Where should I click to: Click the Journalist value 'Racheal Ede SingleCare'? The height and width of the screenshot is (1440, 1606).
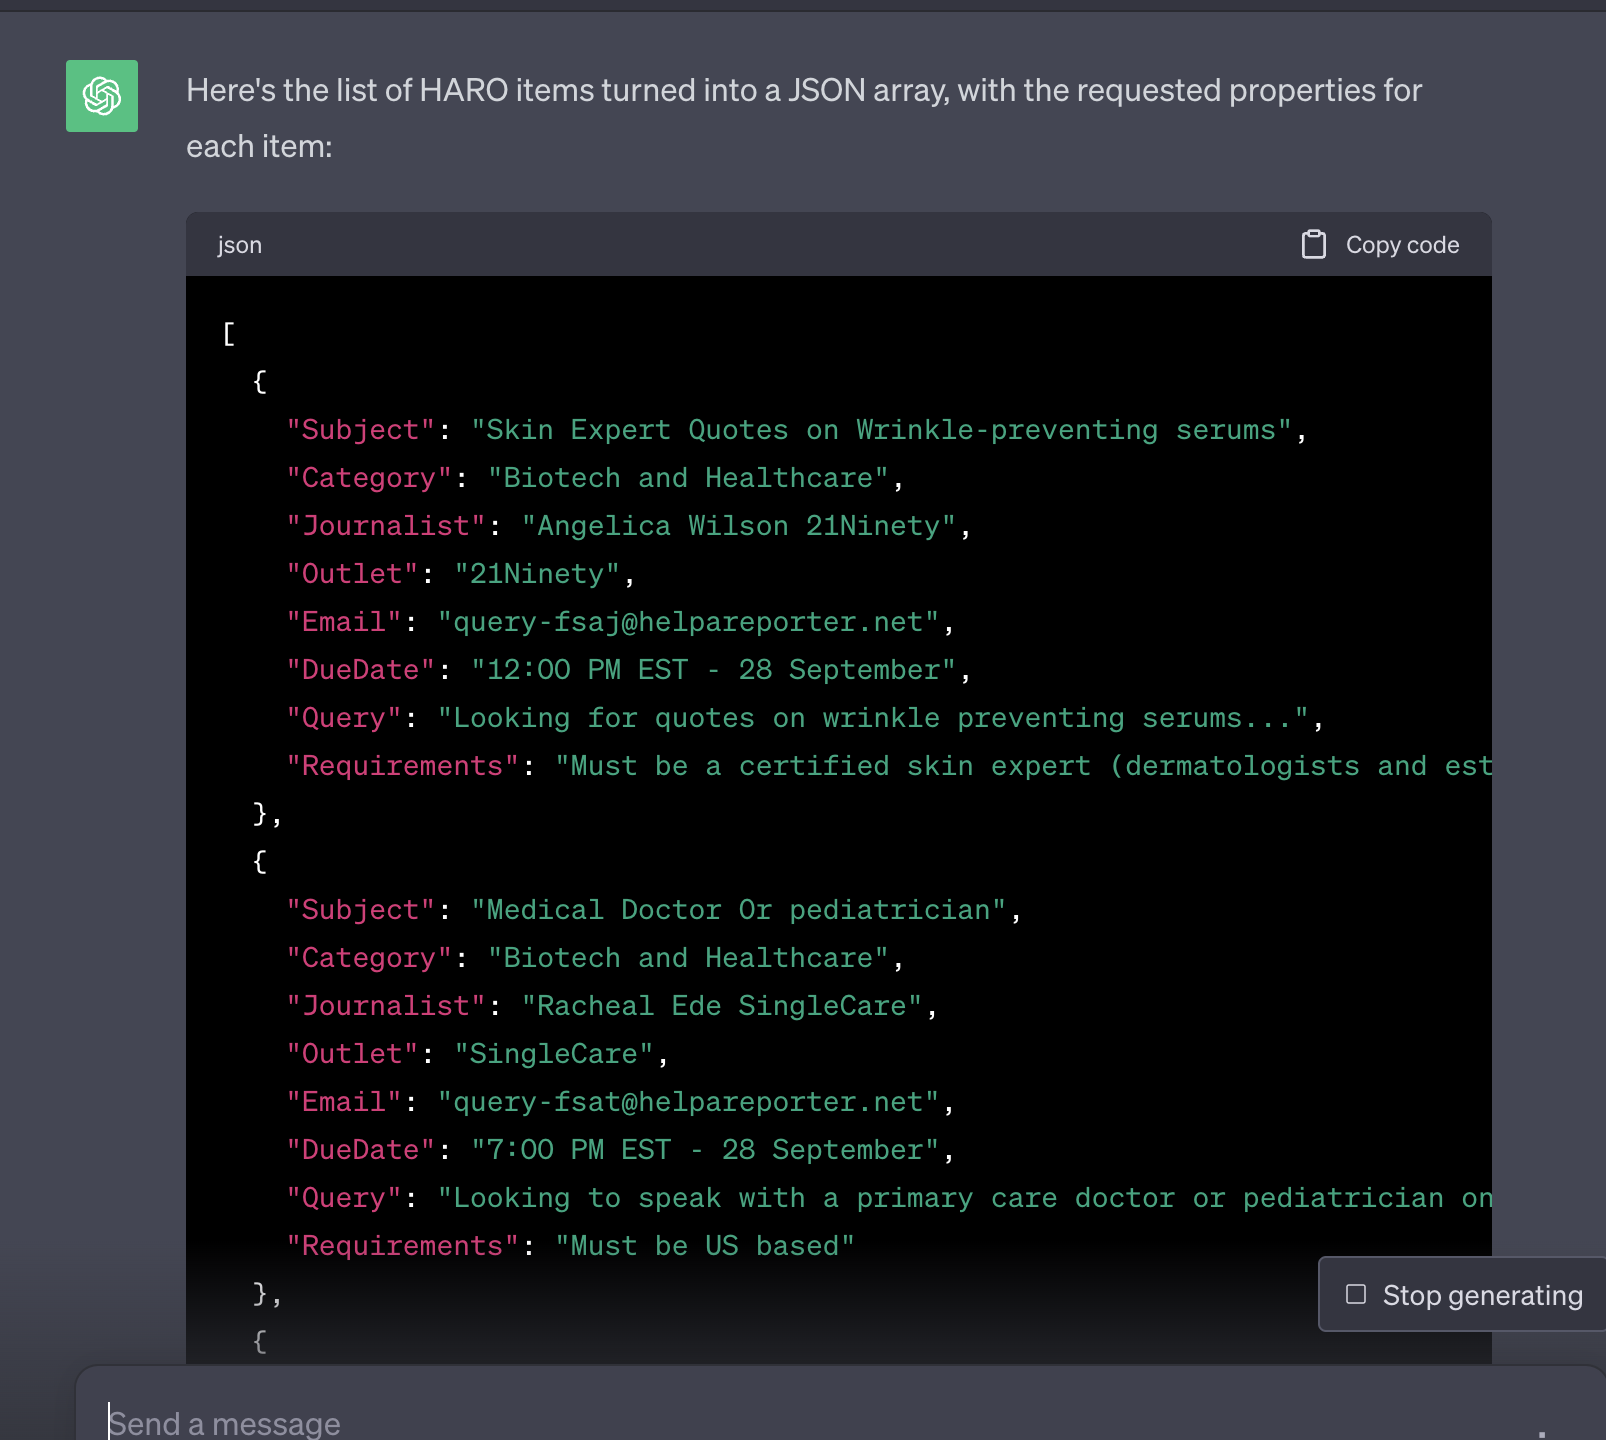pyautogui.click(x=721, y=1006)
